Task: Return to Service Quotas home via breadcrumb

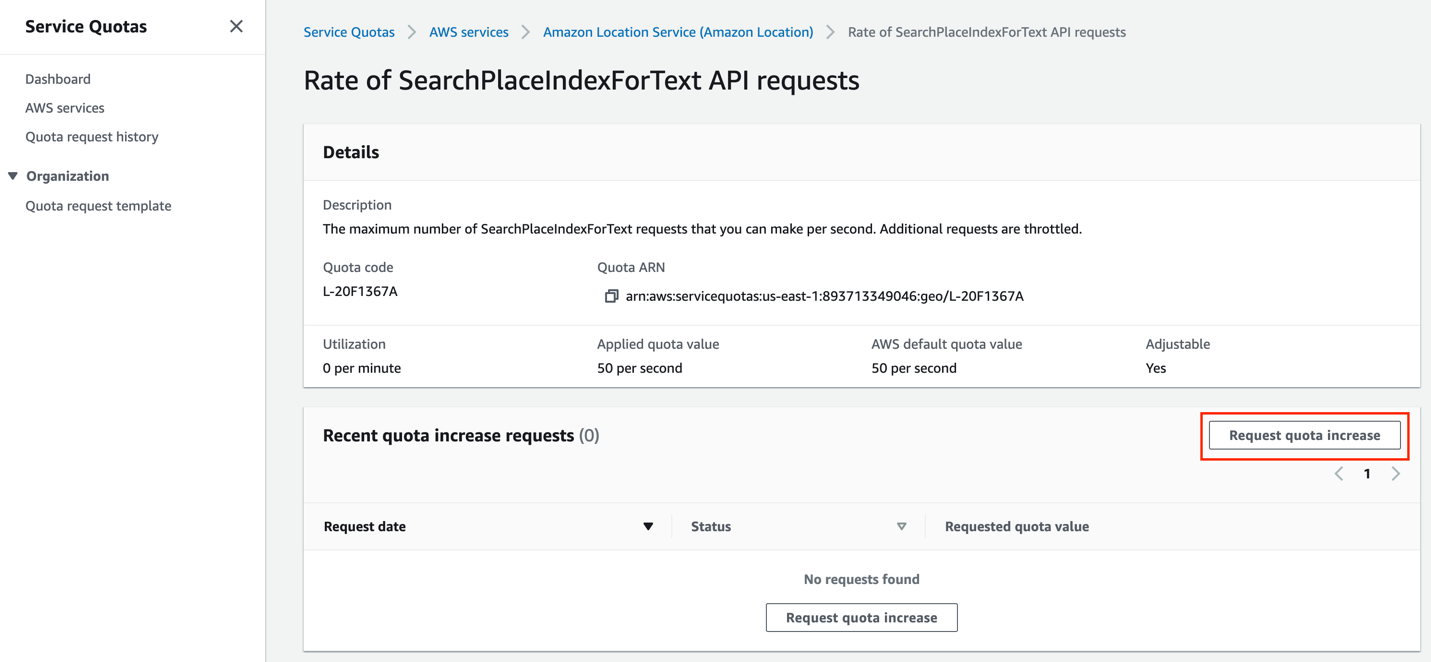Action: pyautogui.click(x=349, y=31)
